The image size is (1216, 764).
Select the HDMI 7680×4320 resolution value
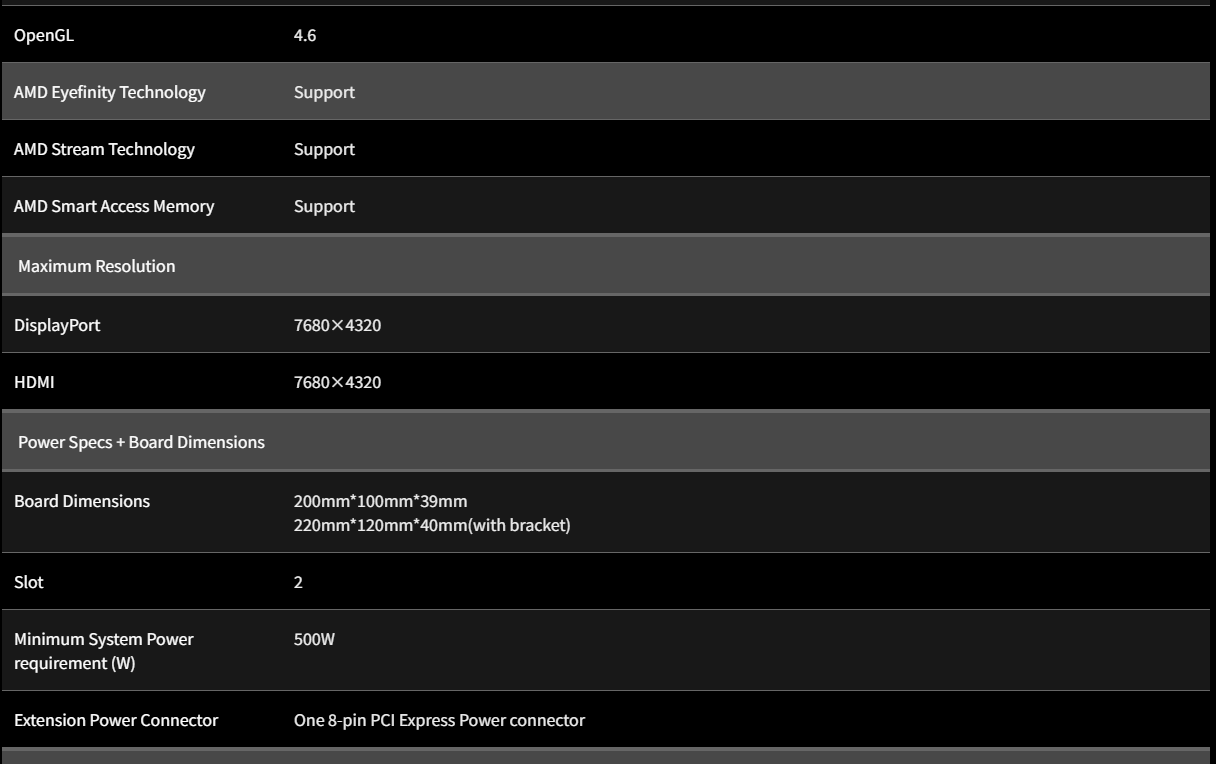337,382
